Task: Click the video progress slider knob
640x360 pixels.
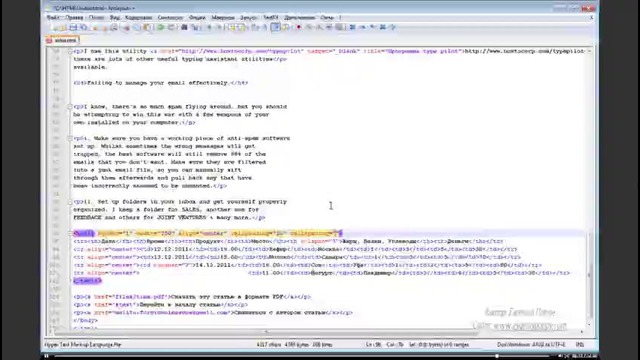Action: tap(497, 356)
